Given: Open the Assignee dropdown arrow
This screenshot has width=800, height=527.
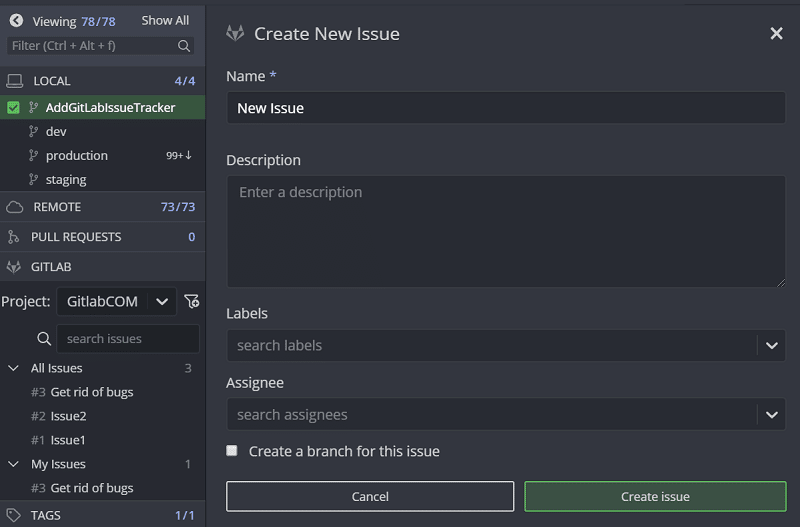Looking at the screenshot, I should pos(771,415).
